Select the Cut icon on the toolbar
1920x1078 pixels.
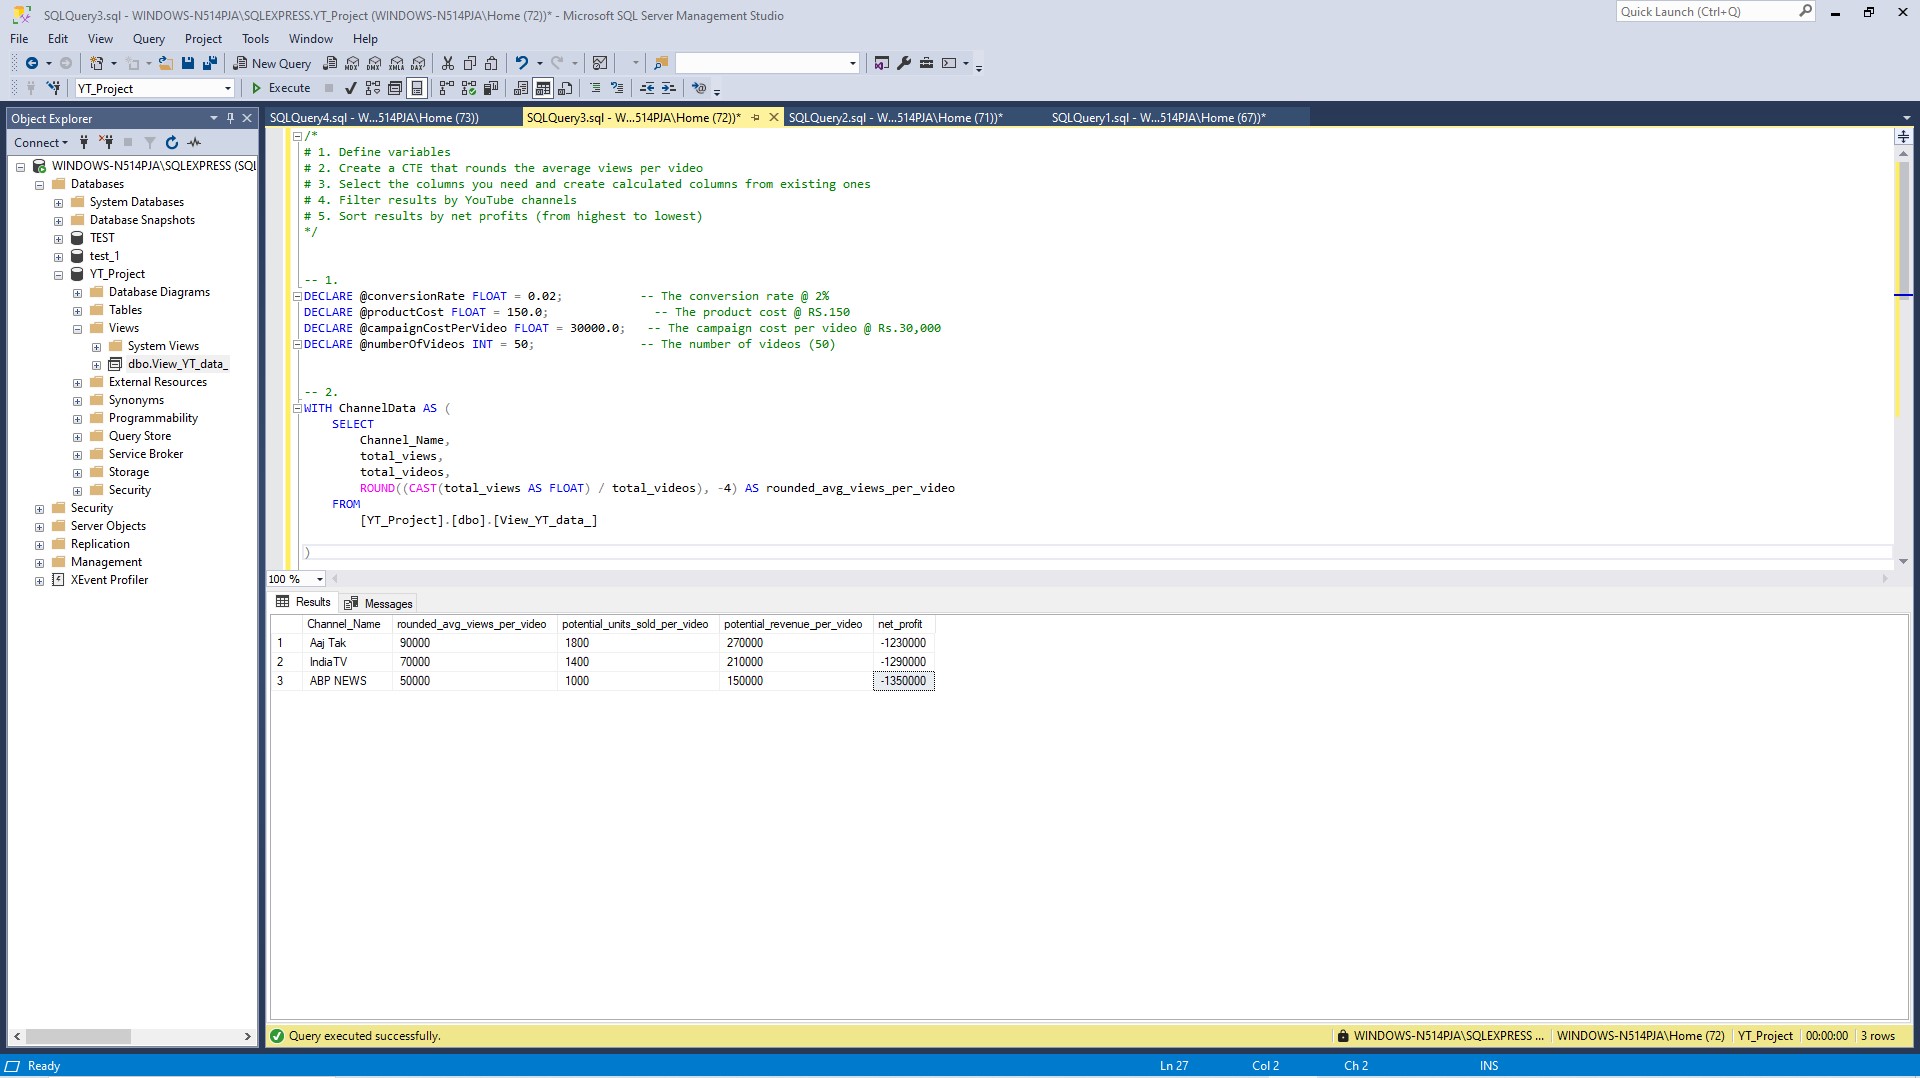pyautogui.click(x=447, y=63)
